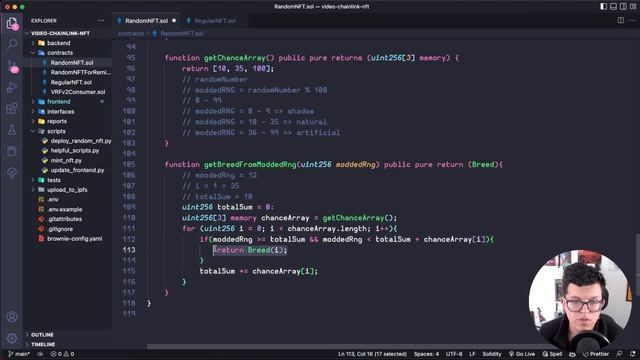Click the Explorer more actions ellipsis

(101, 20)
